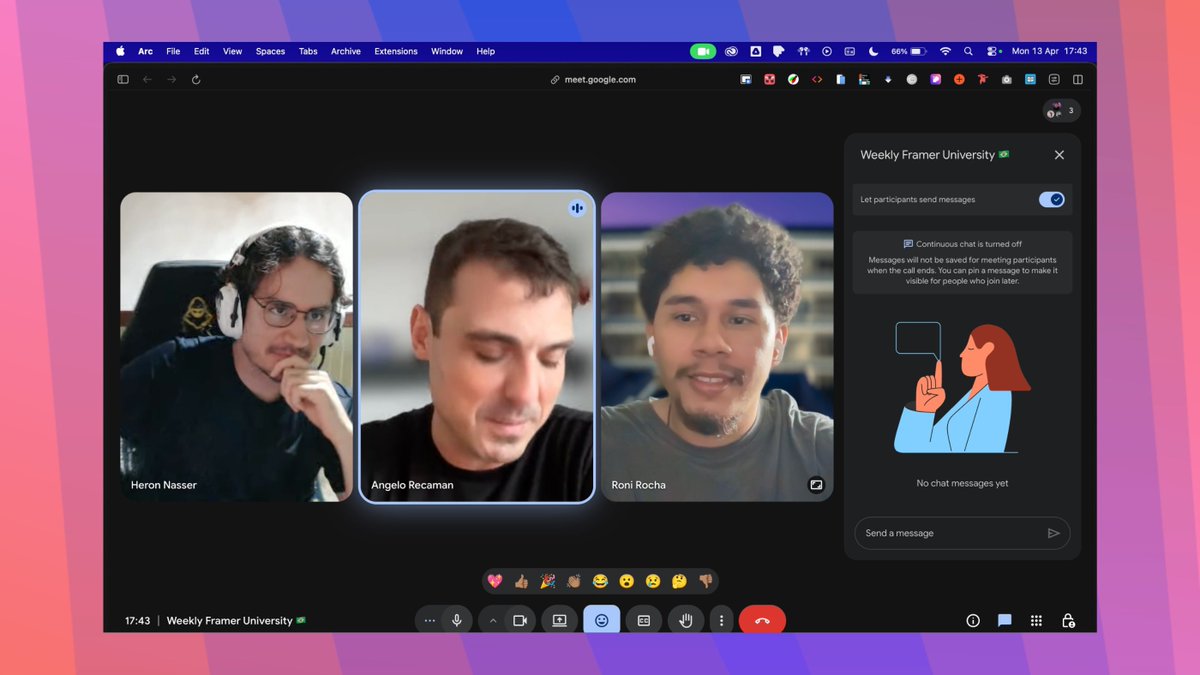Expand video settings chevron beside camera
The width and height of the screenshot is (1200, 675).
click(x=493, y=620)
